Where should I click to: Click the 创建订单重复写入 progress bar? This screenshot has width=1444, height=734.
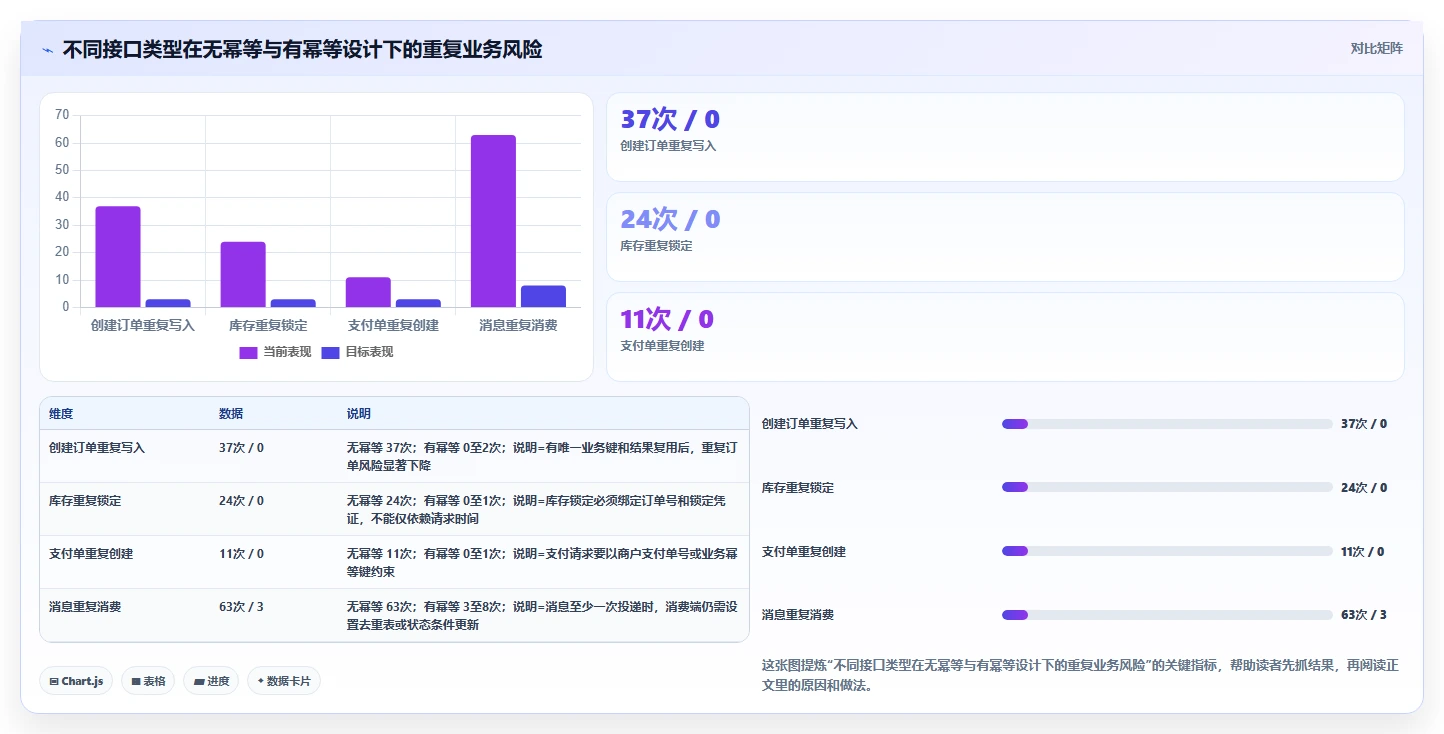click(x=1167, y=424)
